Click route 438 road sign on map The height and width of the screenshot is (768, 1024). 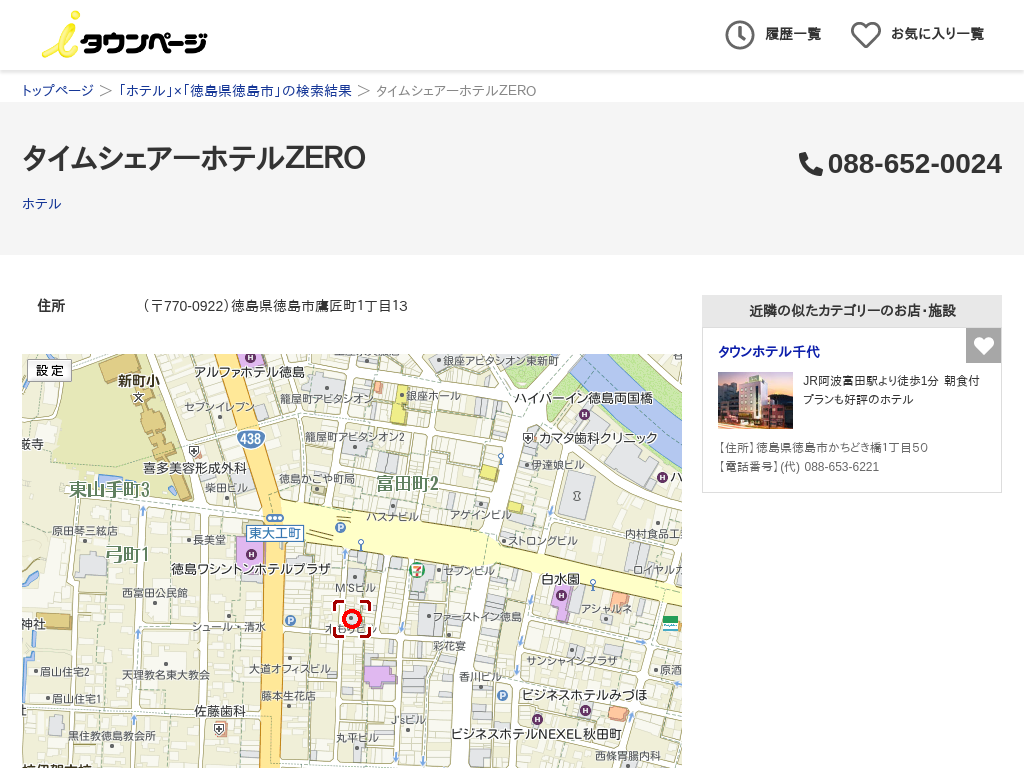[251, 439]
